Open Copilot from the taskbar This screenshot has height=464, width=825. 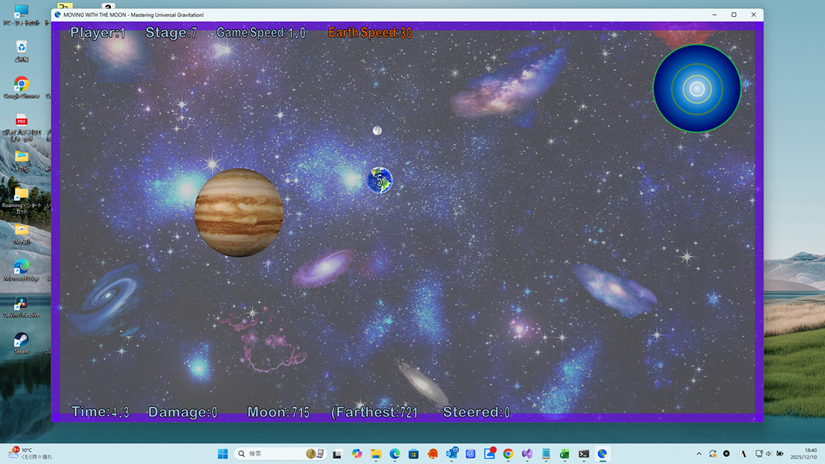pos(357,453)
